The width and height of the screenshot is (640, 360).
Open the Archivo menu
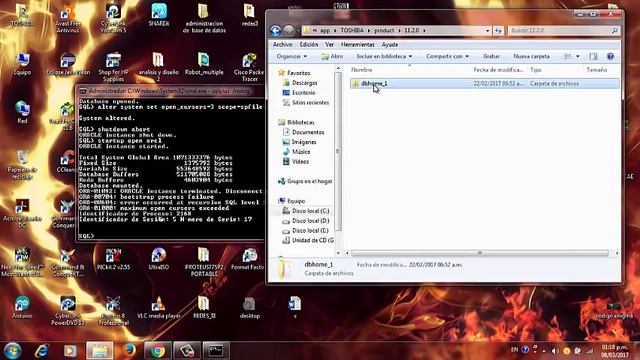[x=282, y=44]
